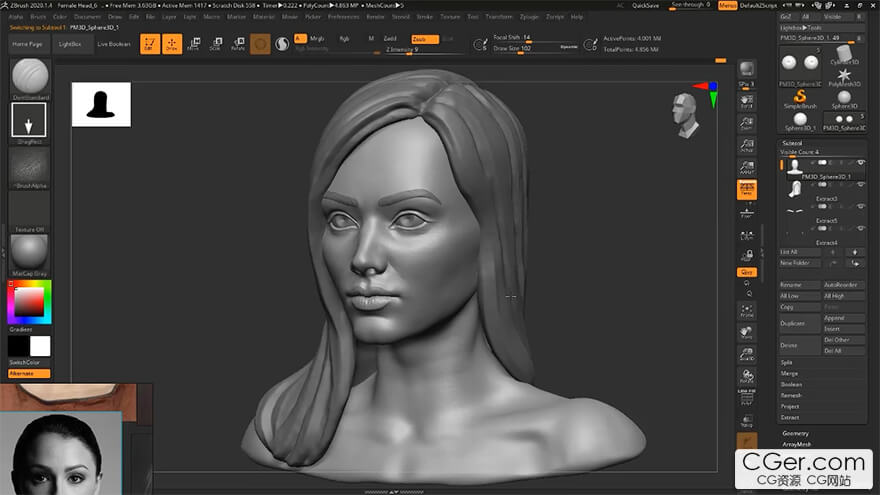Screen dimensions: 880x495
Task: Toggle visibility eye of PM3D_Sphere3D_1 subtool
Action: [860, 163]
